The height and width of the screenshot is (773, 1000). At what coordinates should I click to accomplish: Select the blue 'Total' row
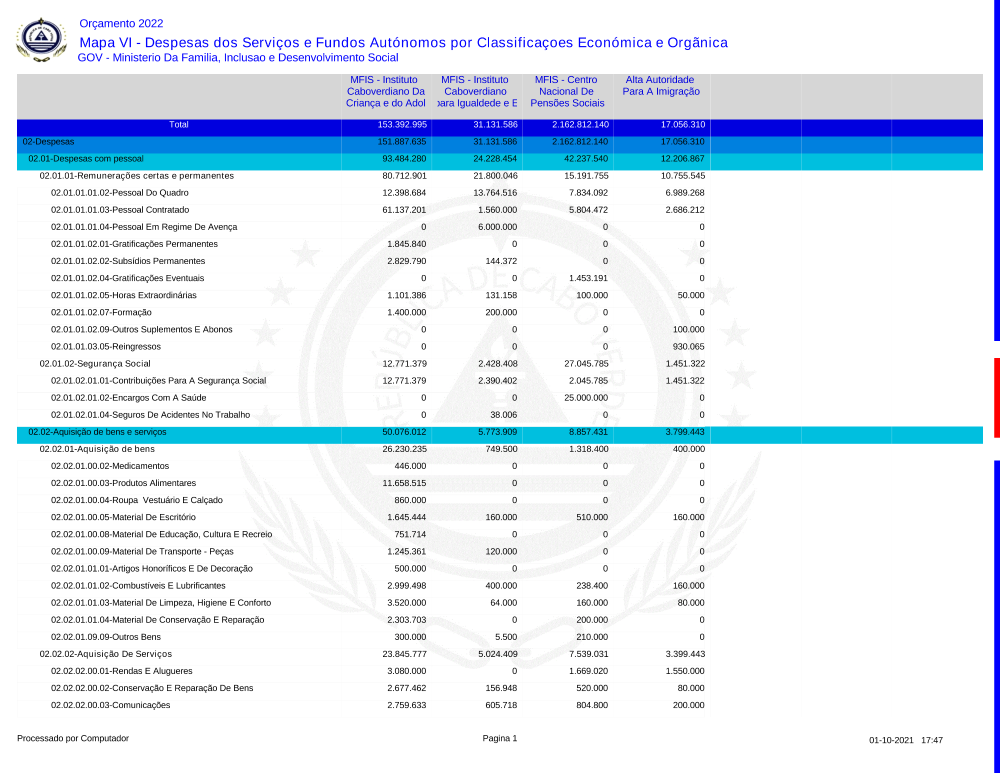[x=178, y=125]
